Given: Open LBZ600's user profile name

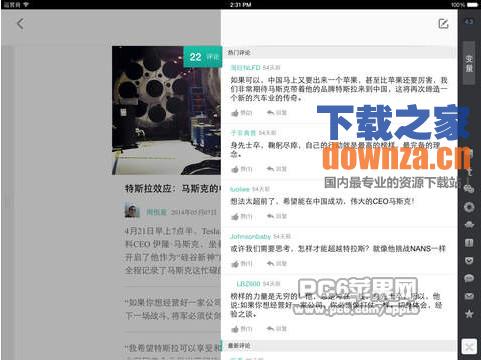Looking at the screenshot, I should point(248,284).
